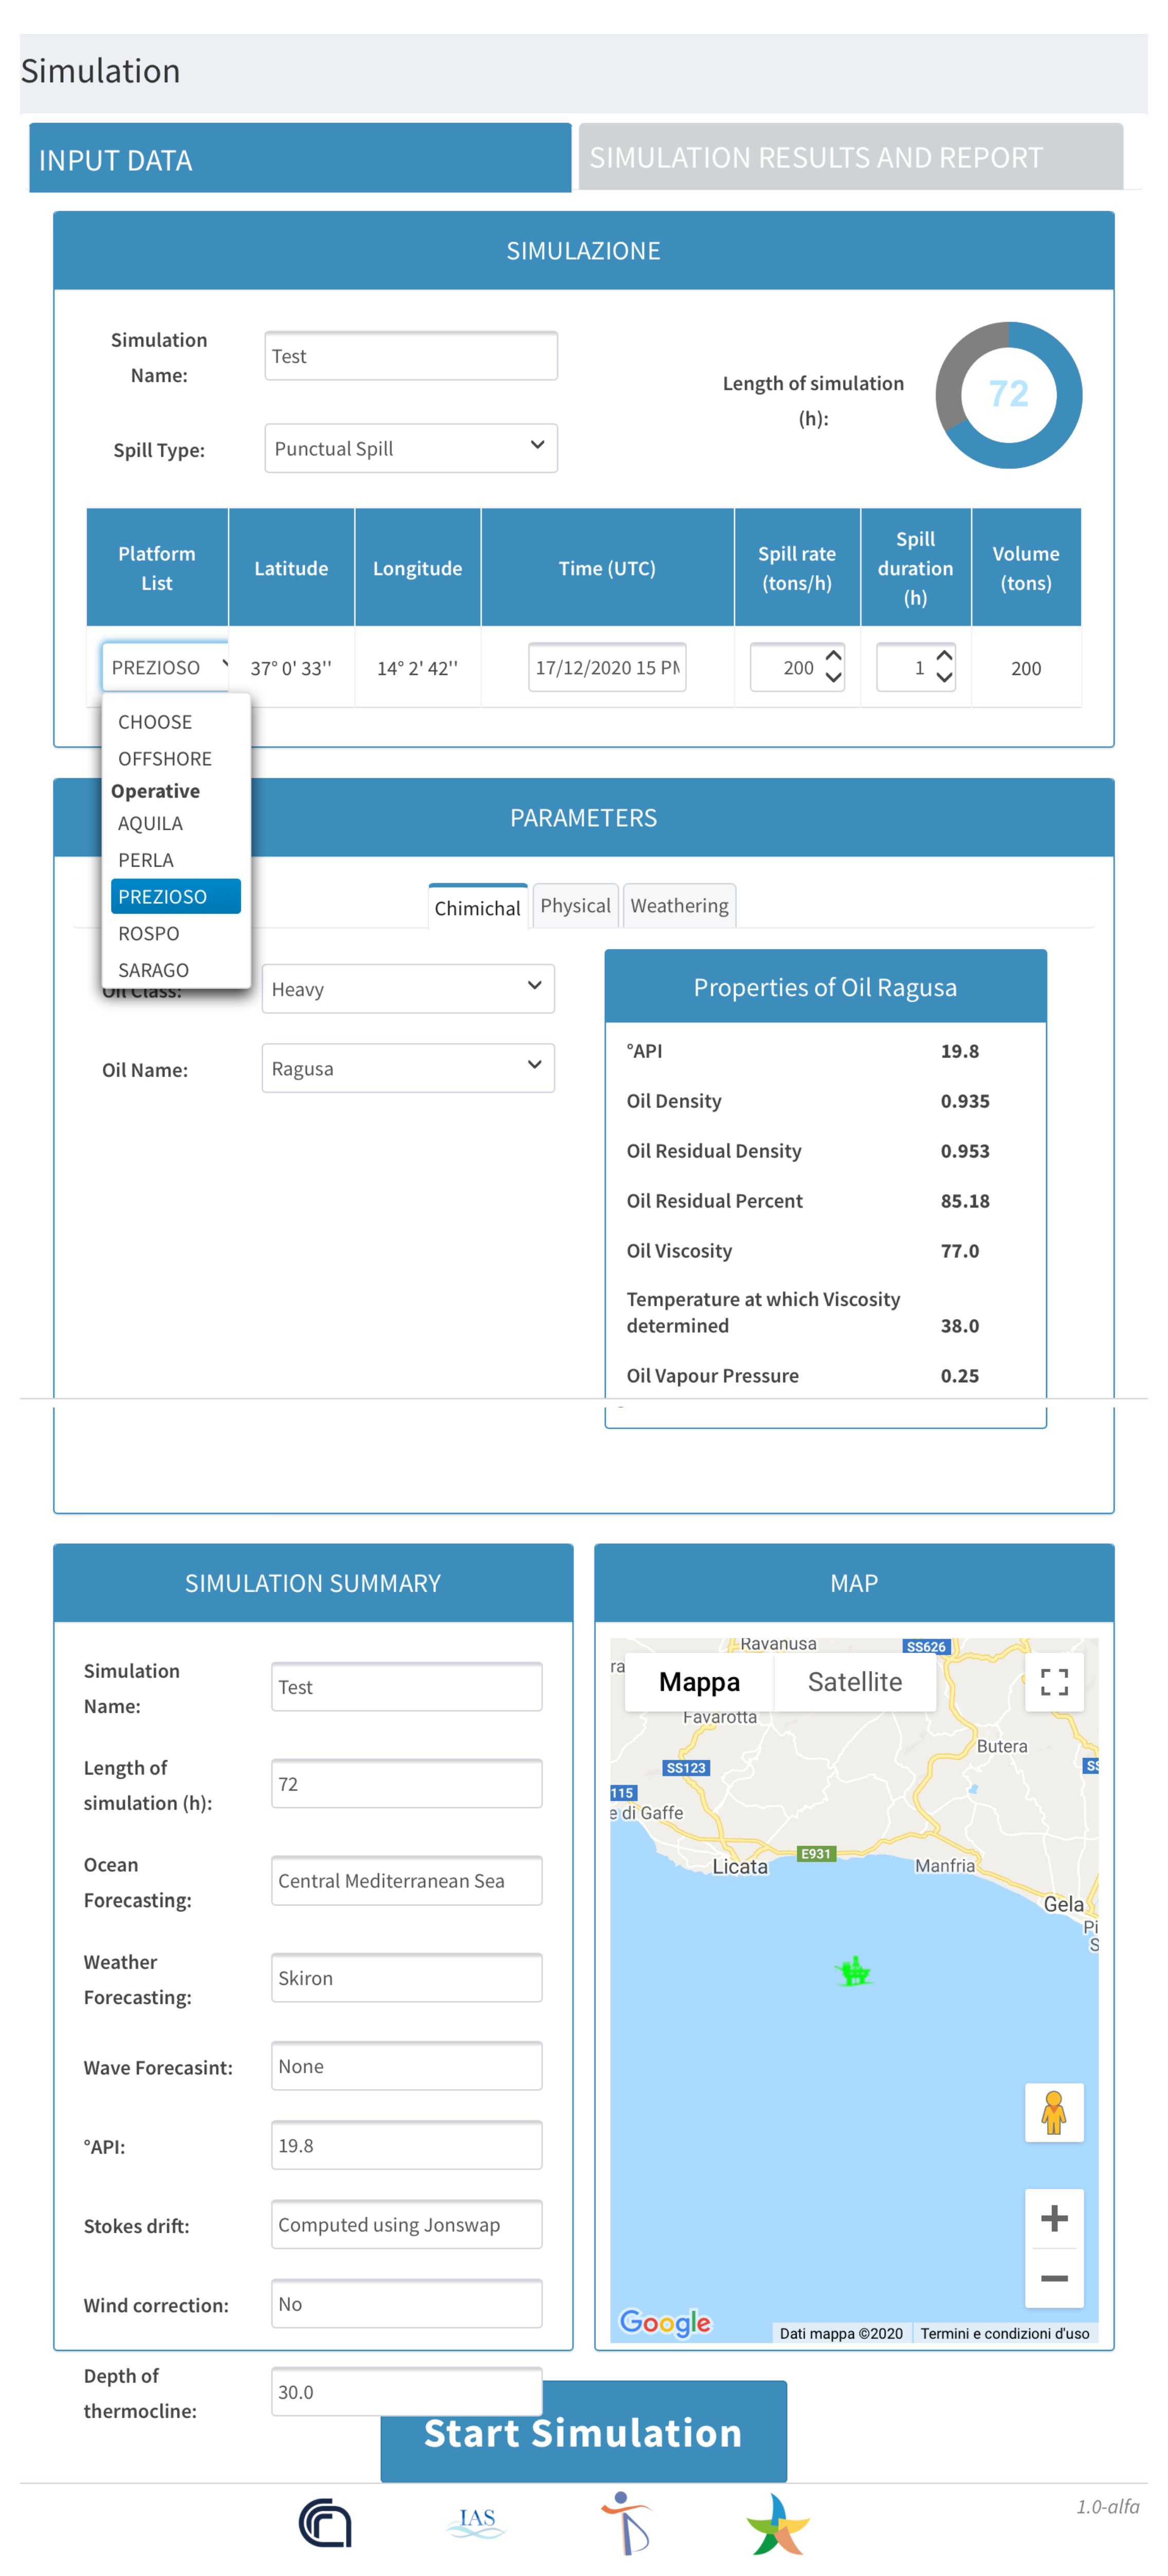Select PERLA from platform list
Viewport: 1168px width, 2576px height.
(x=175, y=860)
